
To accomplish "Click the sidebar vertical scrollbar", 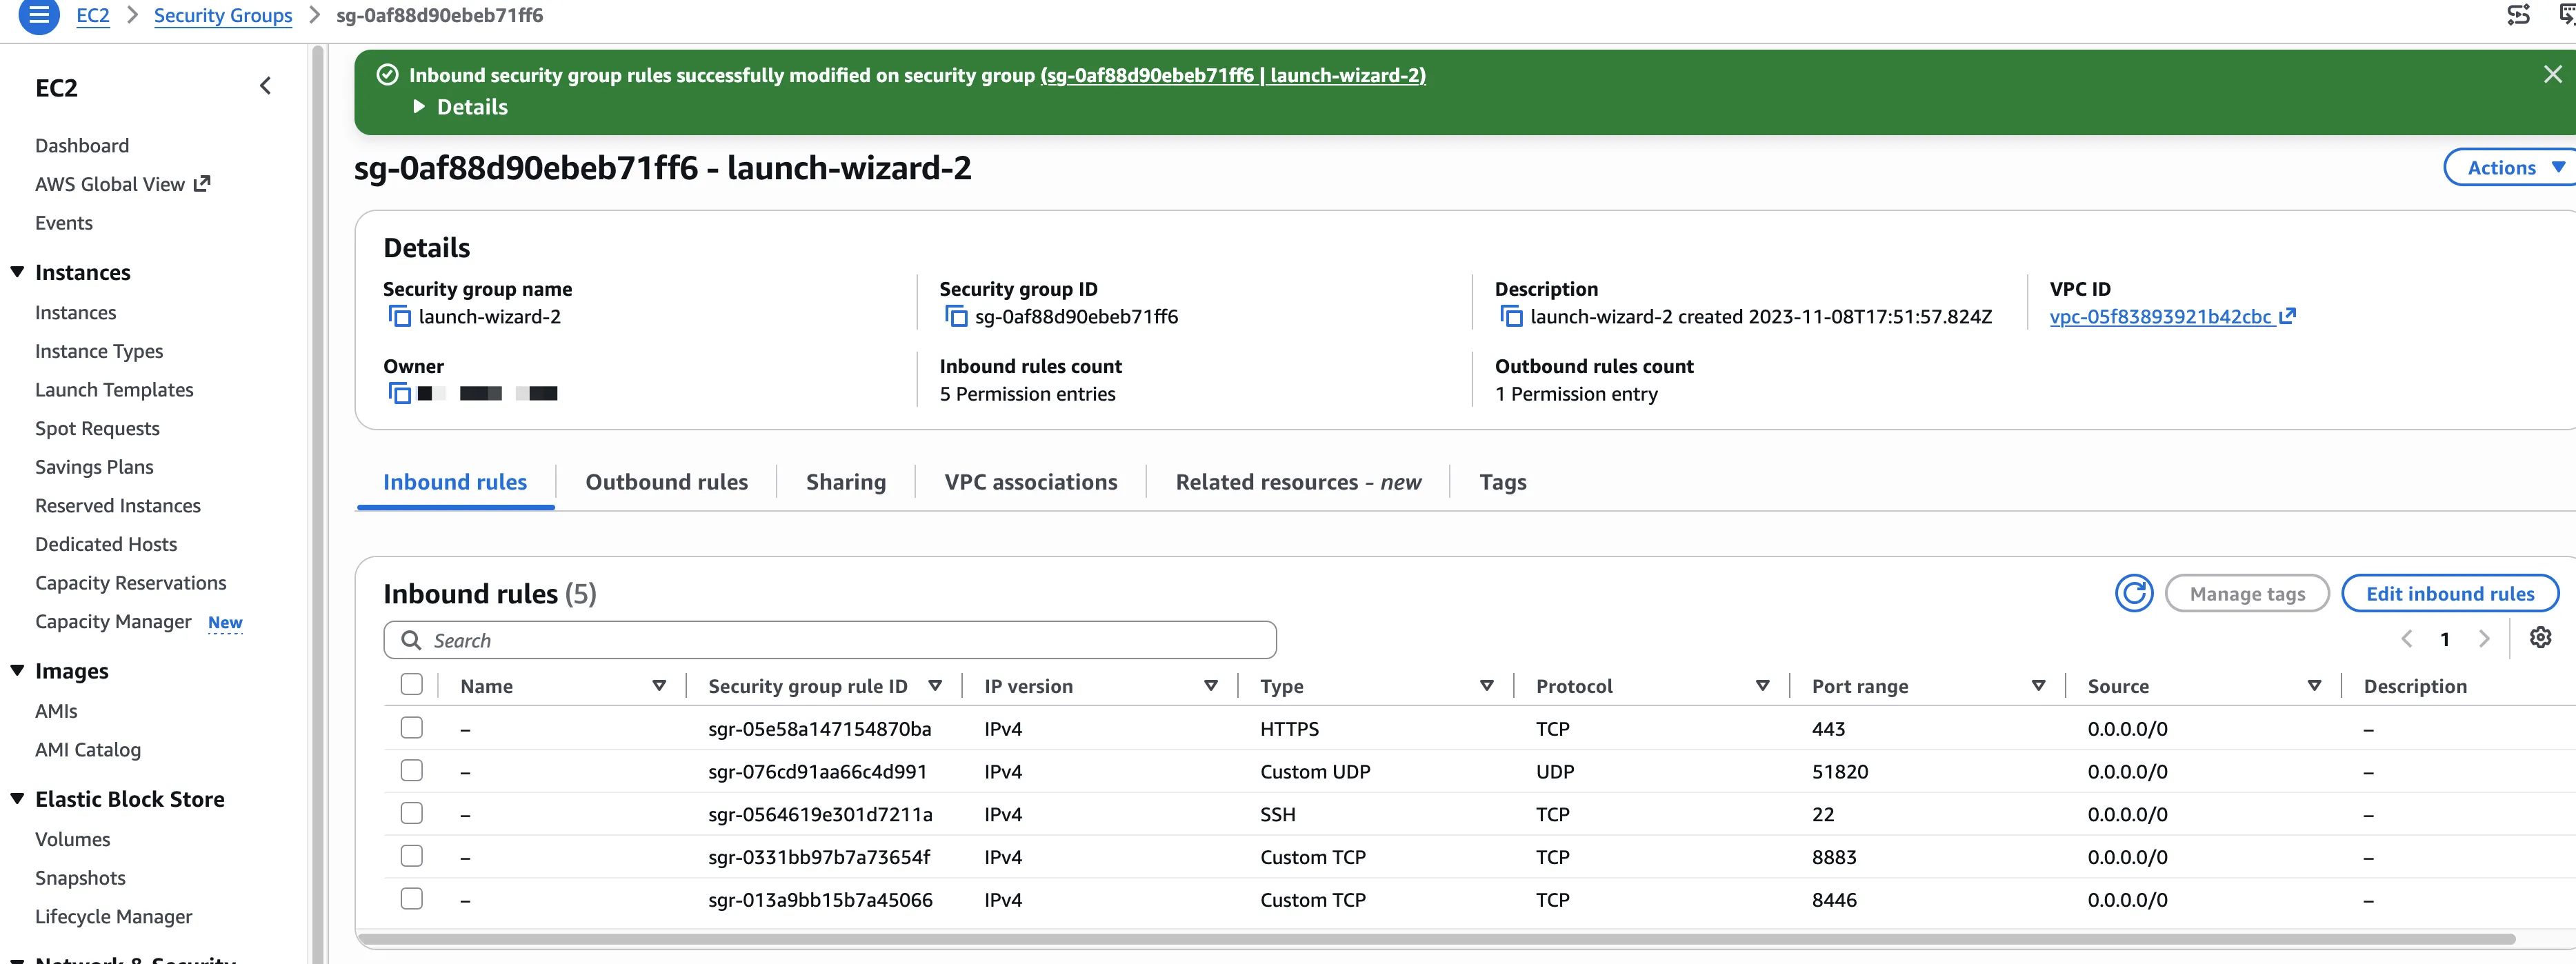I will point(318,504).
